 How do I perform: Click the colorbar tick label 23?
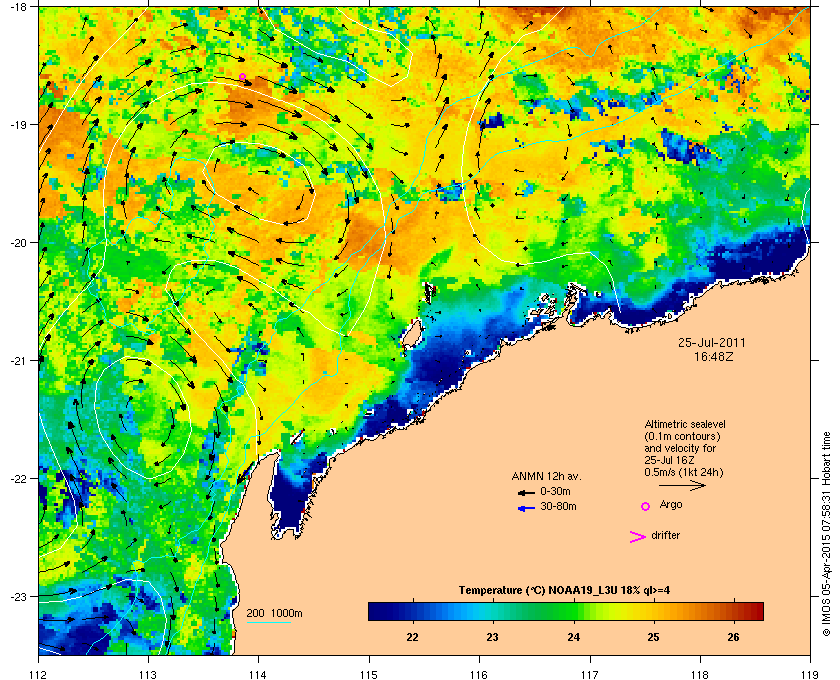492,637
